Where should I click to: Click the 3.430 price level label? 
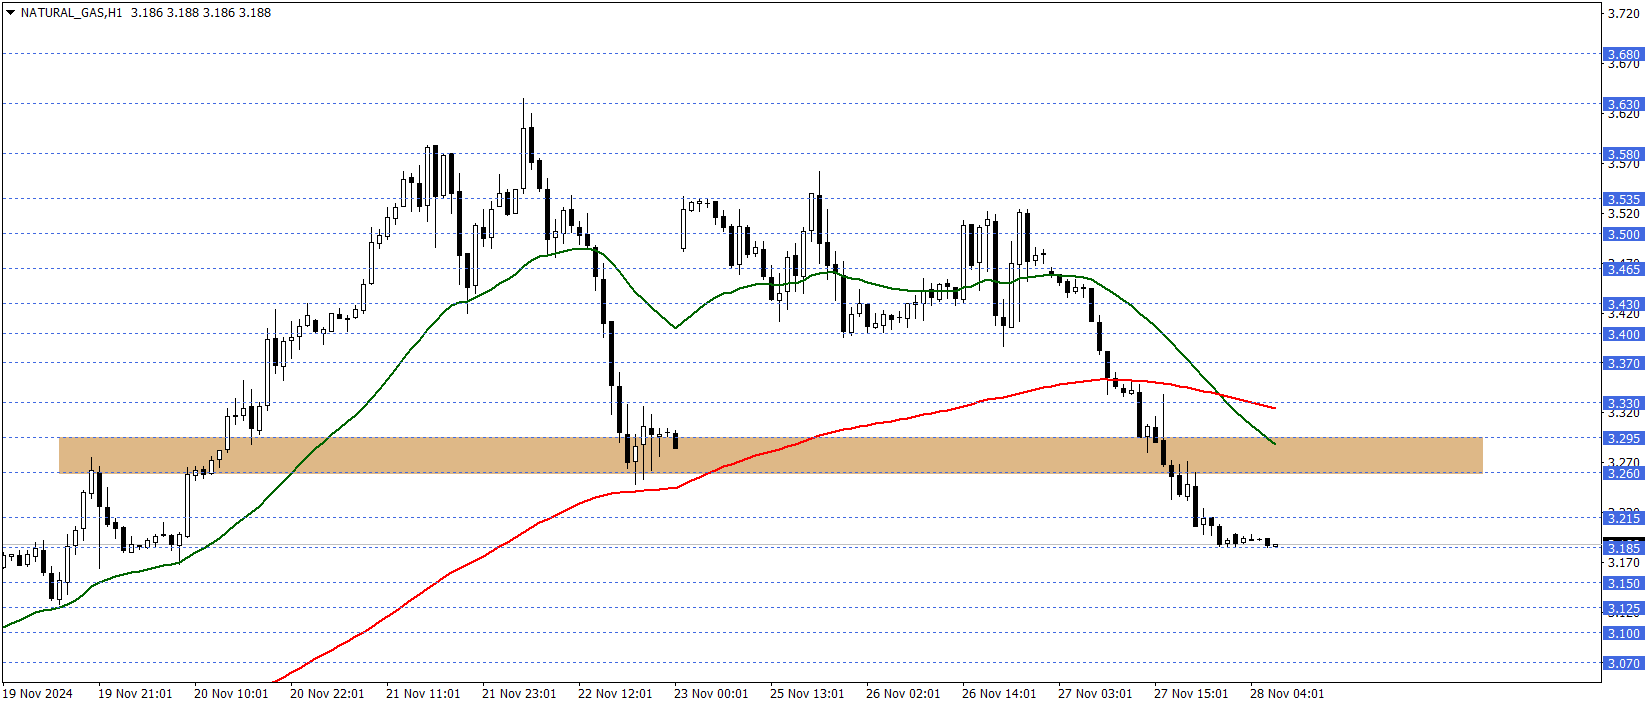(x=1624, y=304)
